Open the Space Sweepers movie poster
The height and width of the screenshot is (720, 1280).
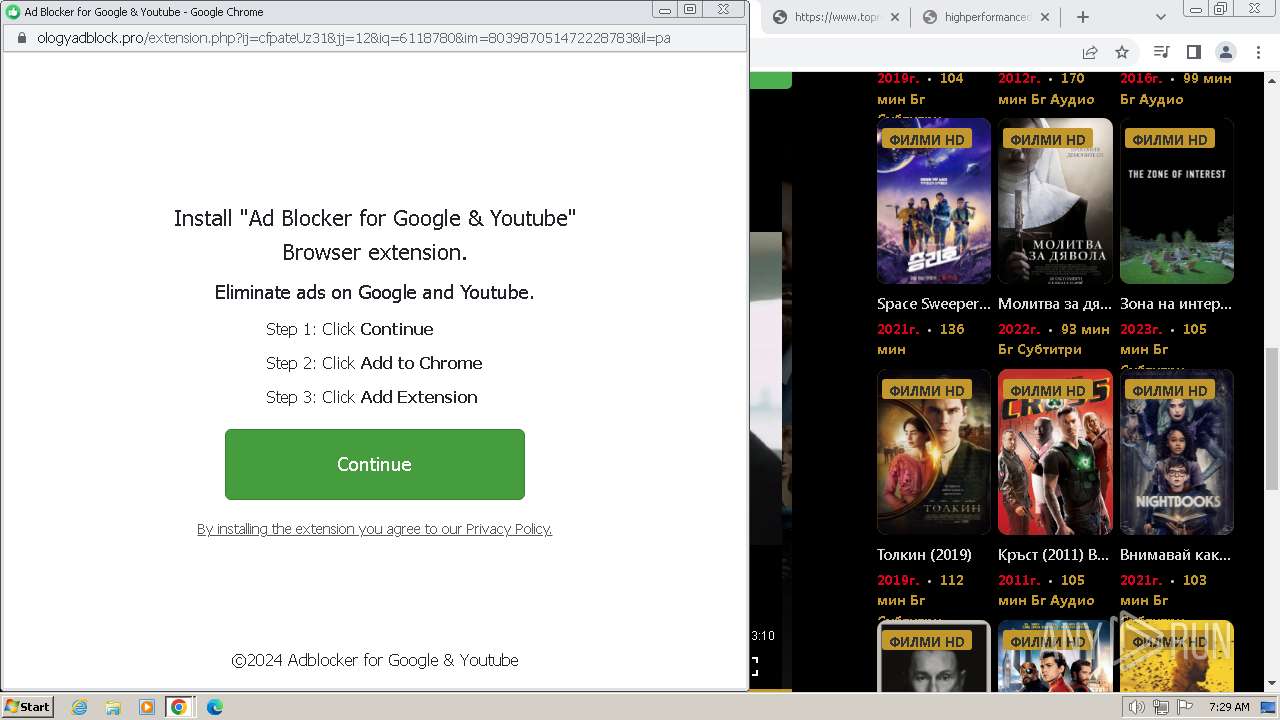(933, 201)
